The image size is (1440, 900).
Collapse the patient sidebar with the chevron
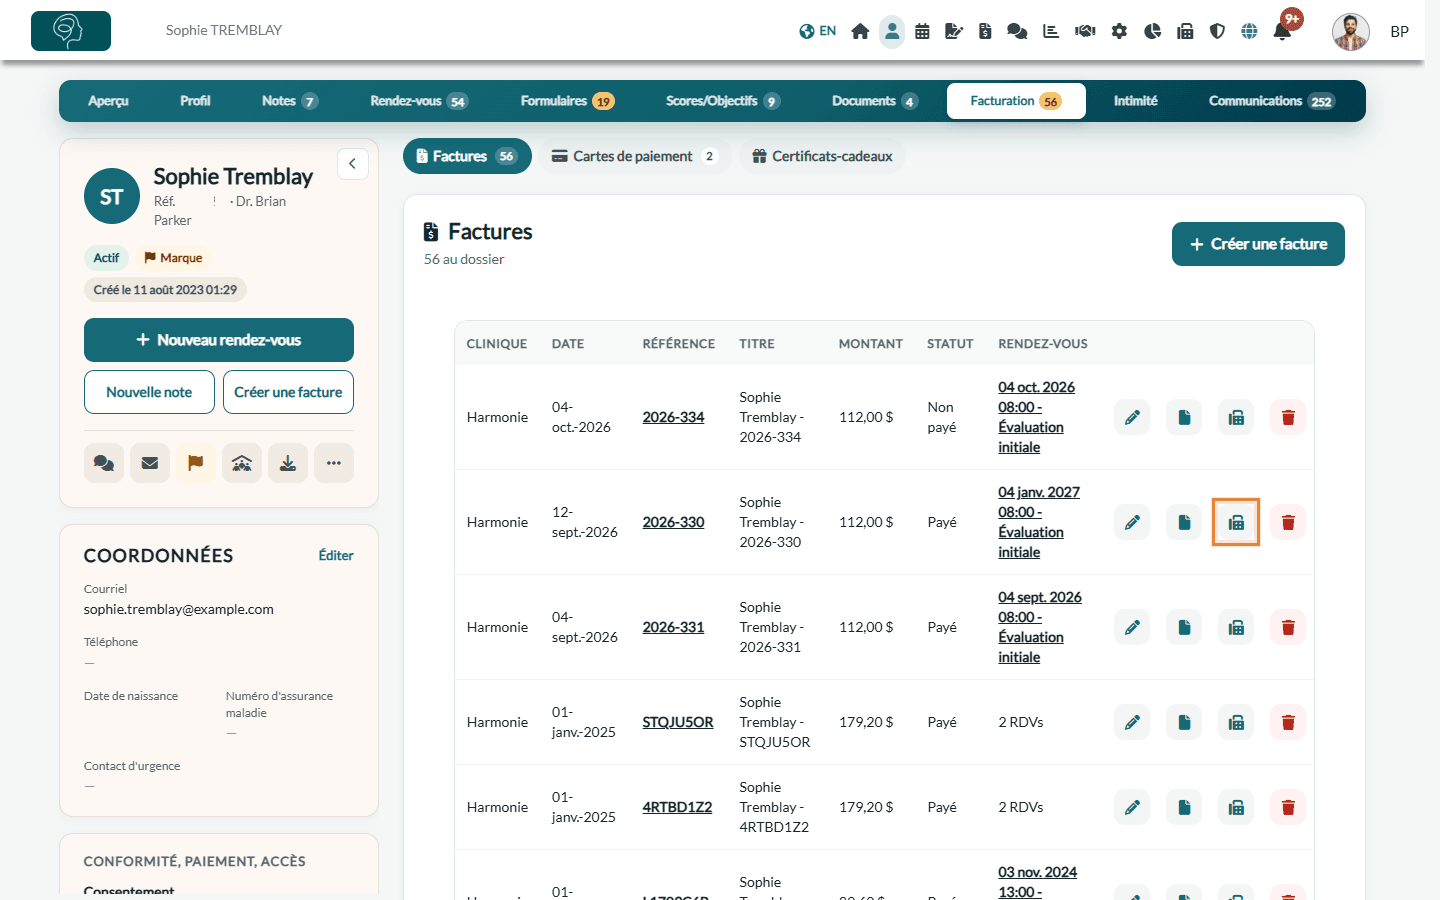tap(352, 164)
